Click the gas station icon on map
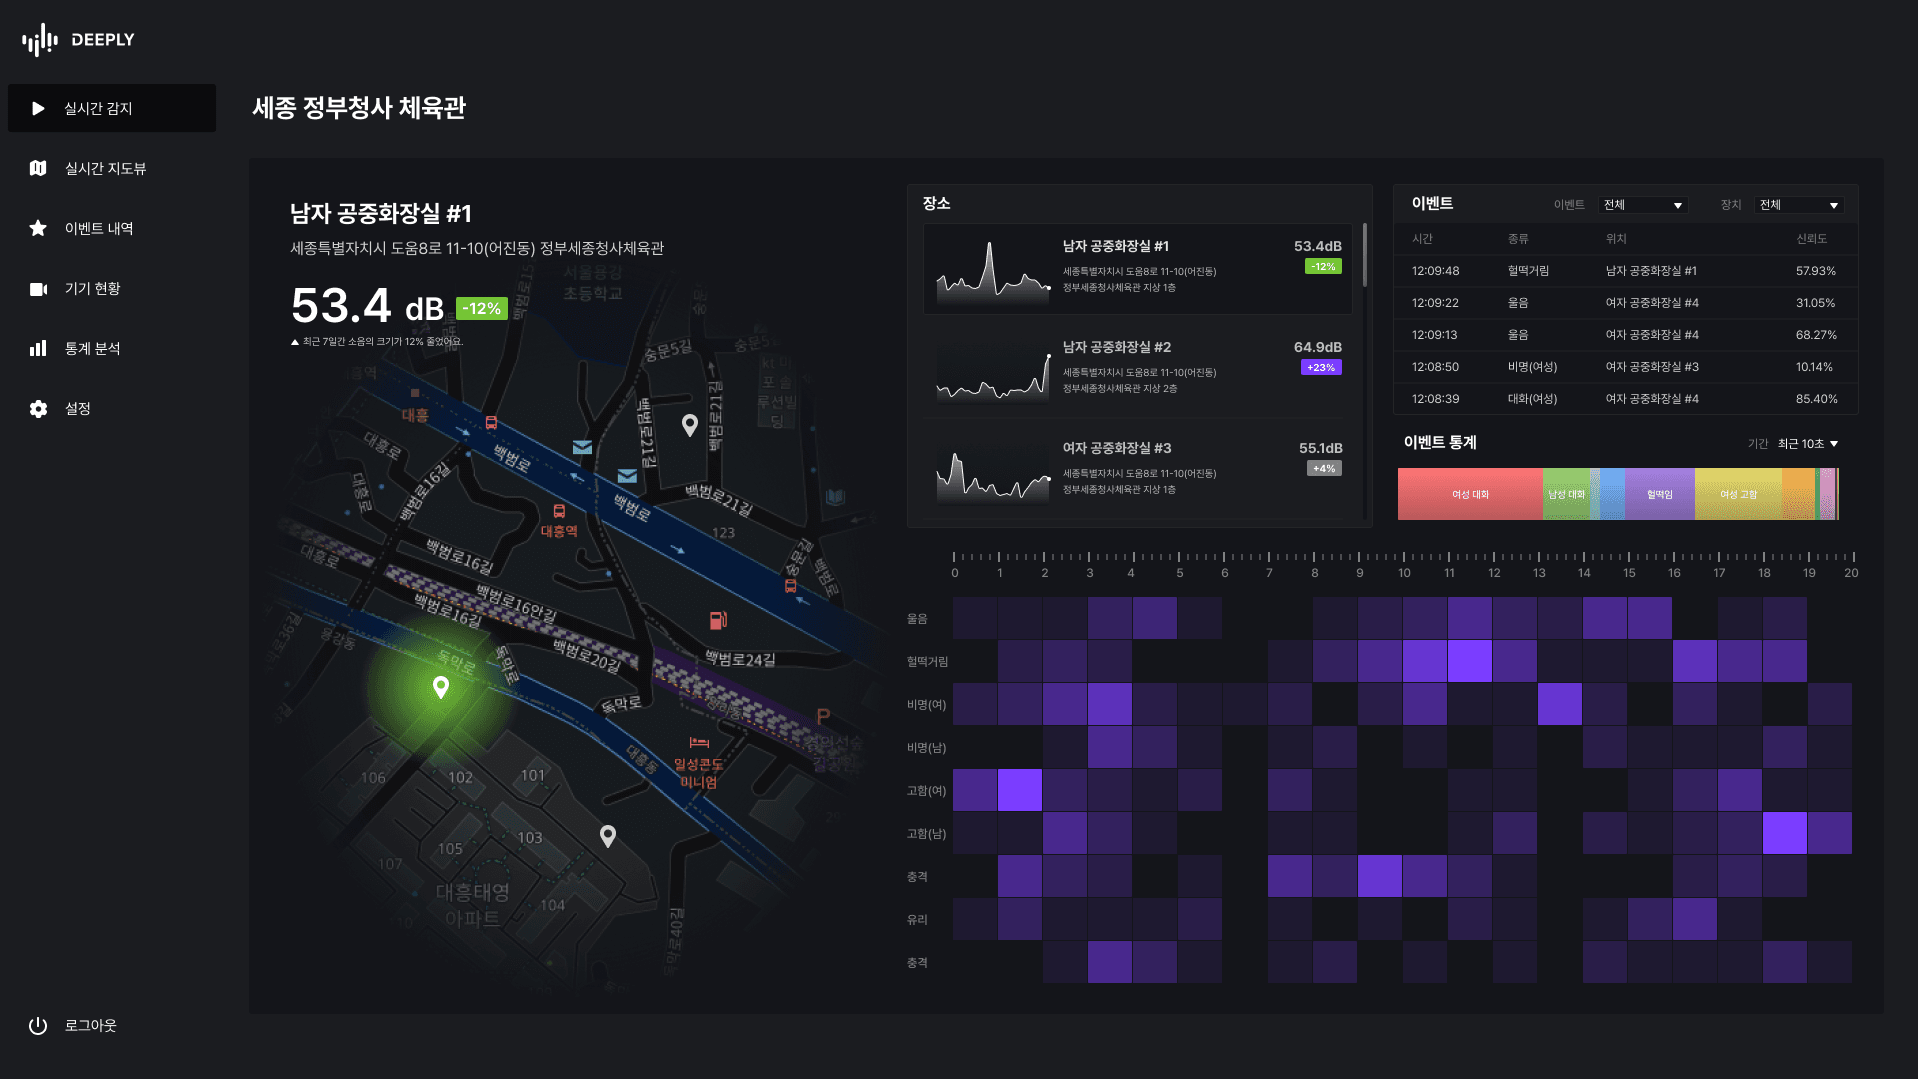1918x1079 pixels. coord(718,620)
